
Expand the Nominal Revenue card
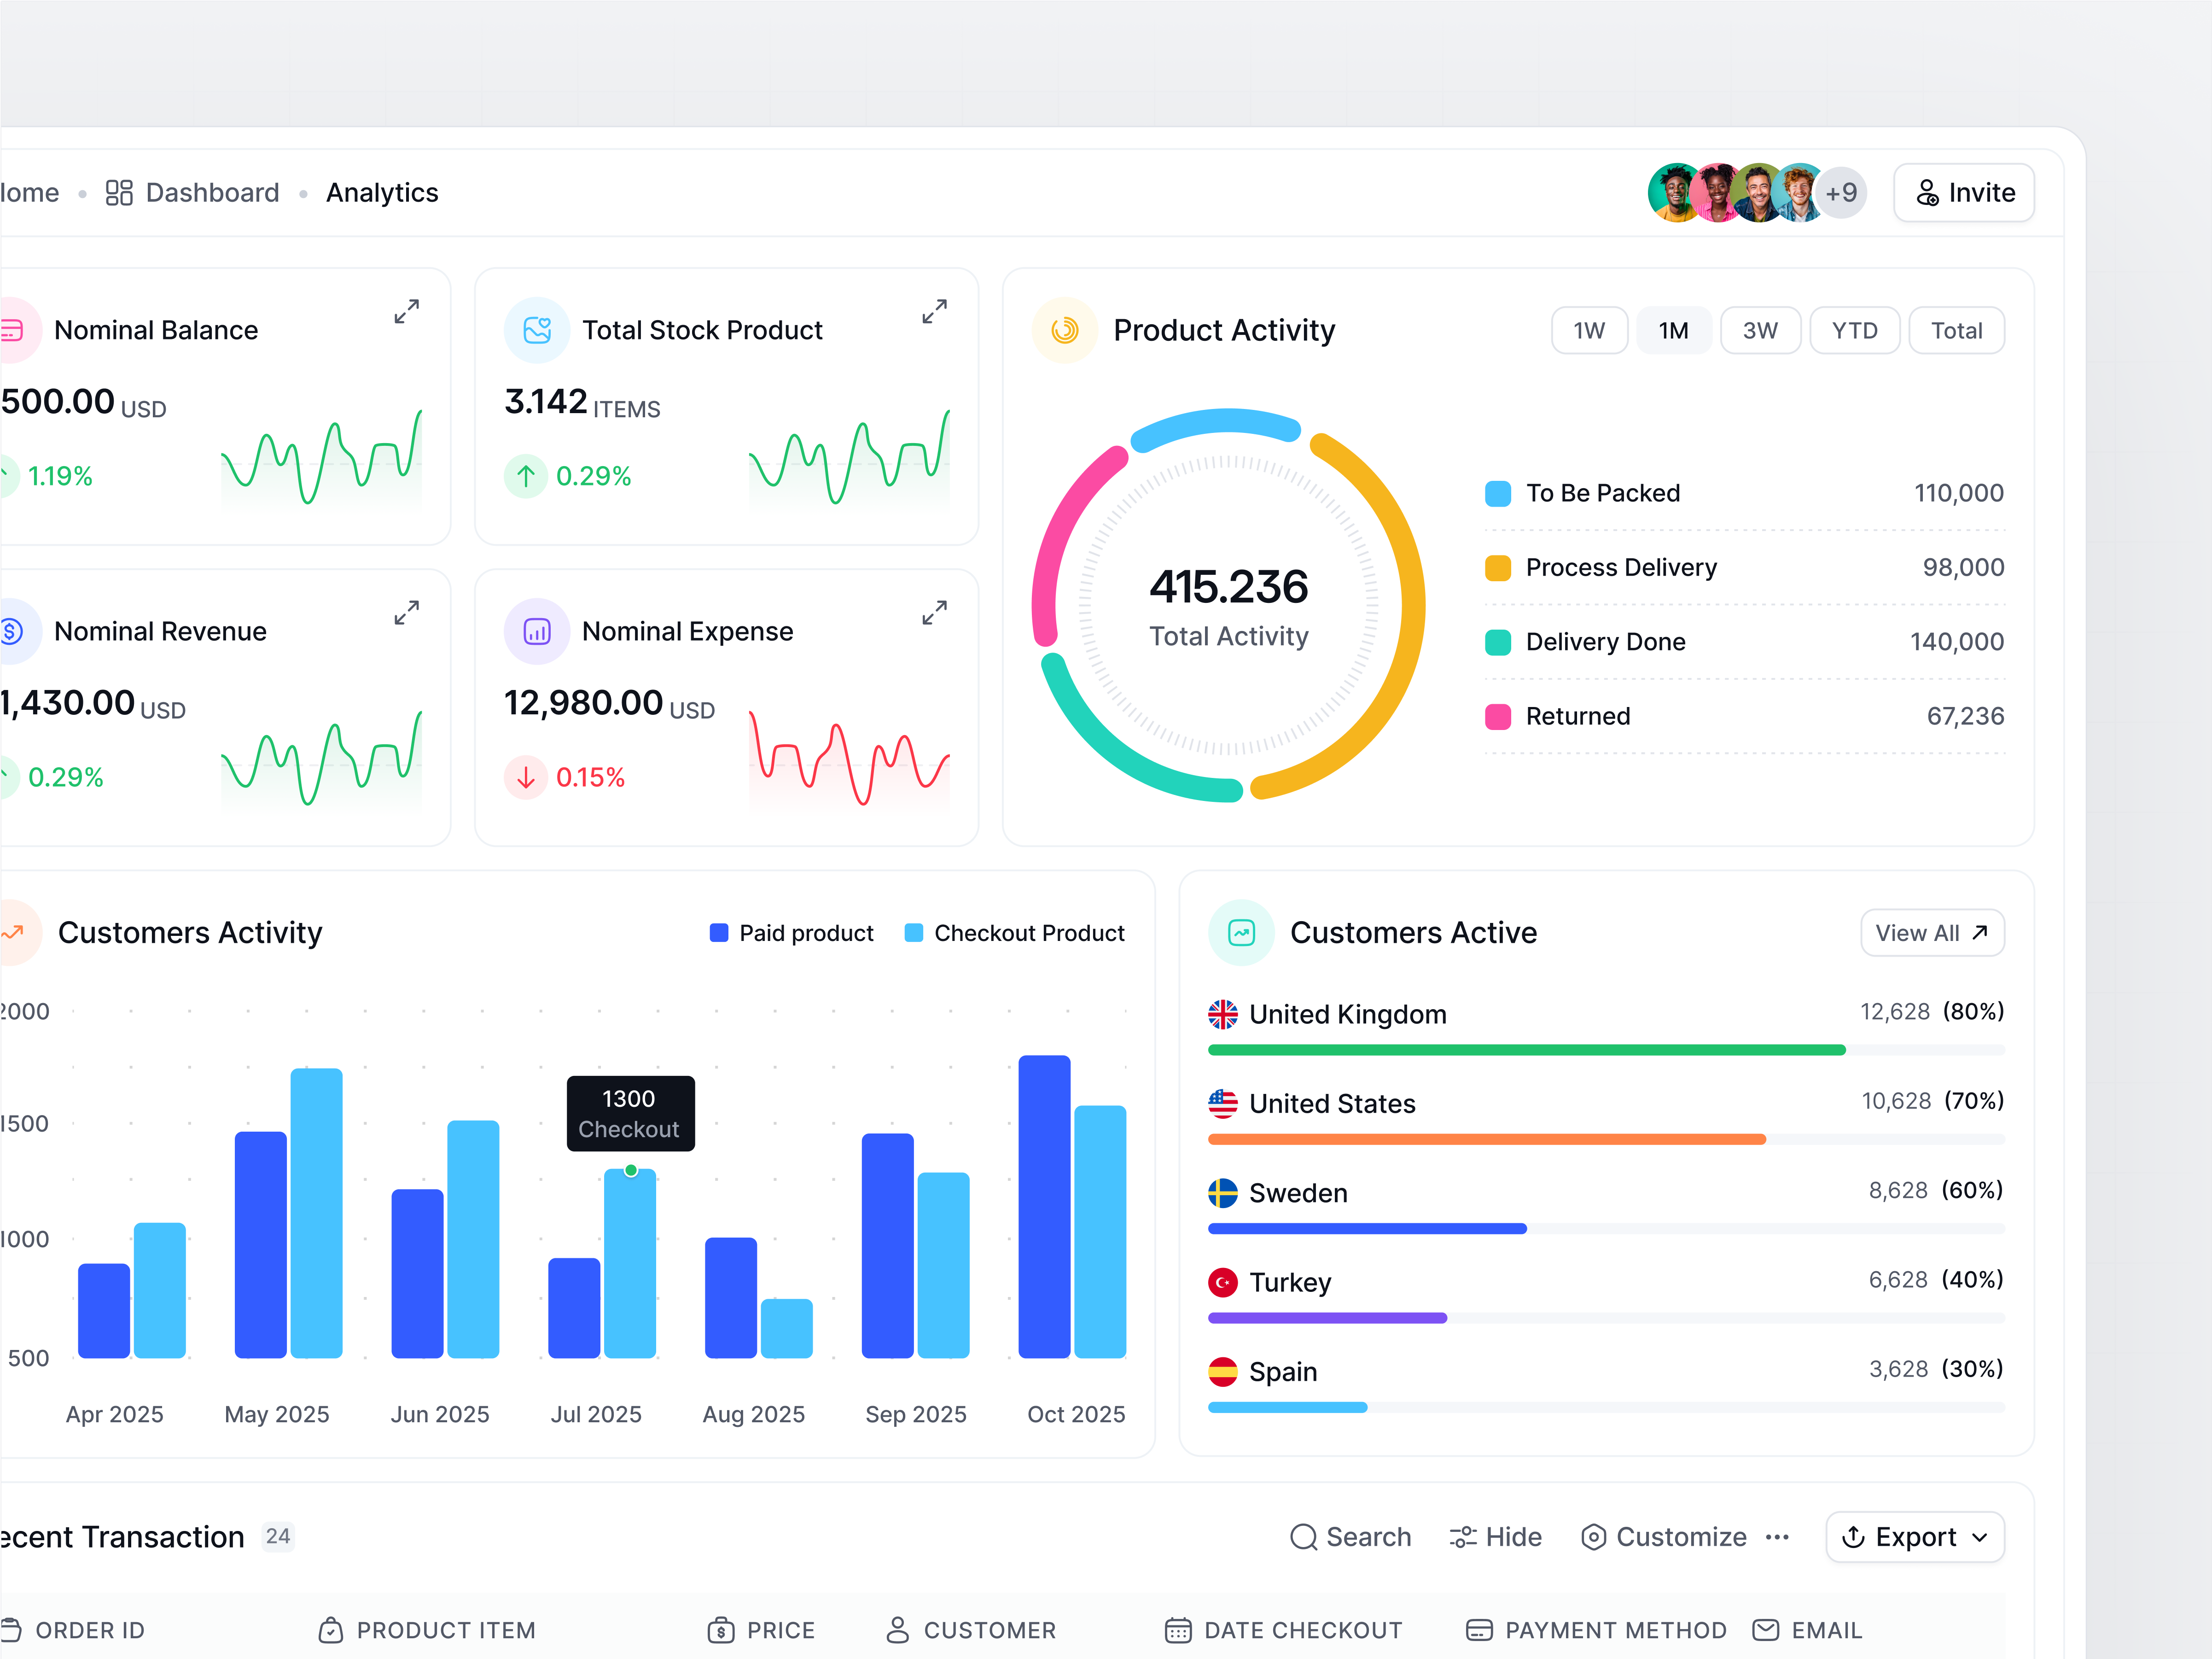coord(406,612)
